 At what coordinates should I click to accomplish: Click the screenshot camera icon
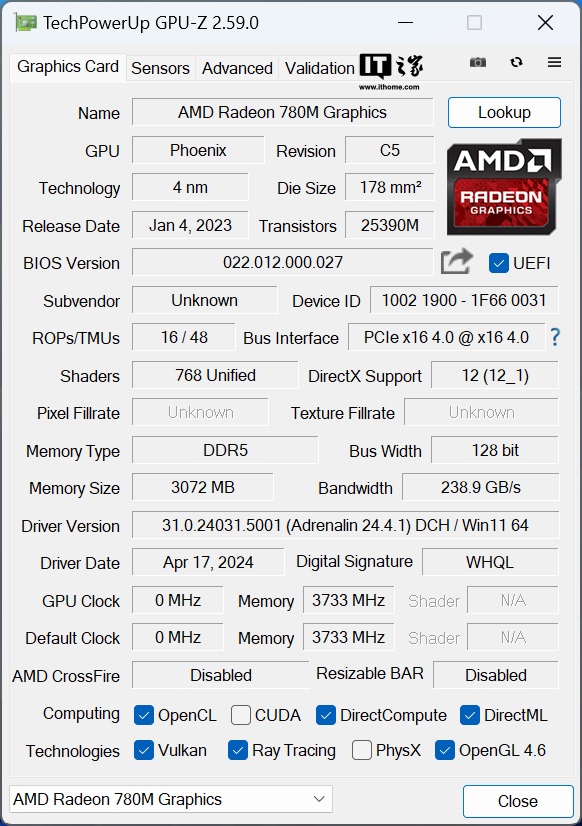click(x=478, y=63)
